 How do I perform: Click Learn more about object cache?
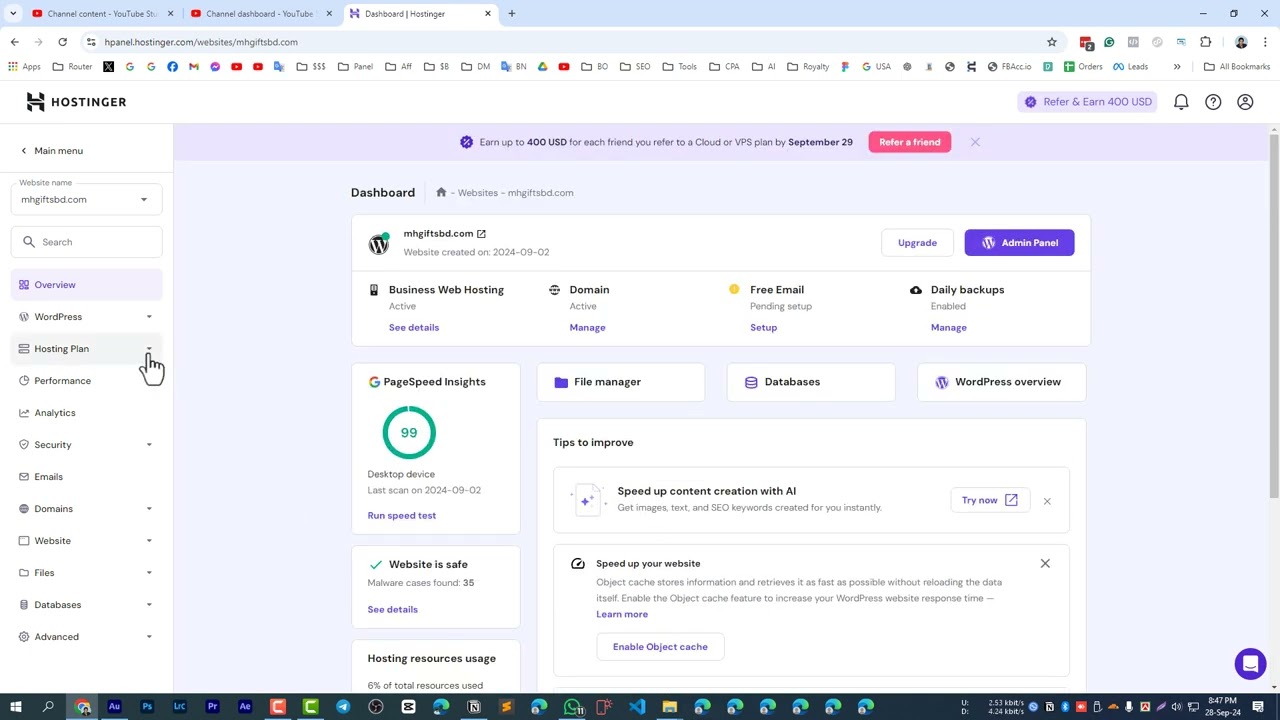pos(622,615)
